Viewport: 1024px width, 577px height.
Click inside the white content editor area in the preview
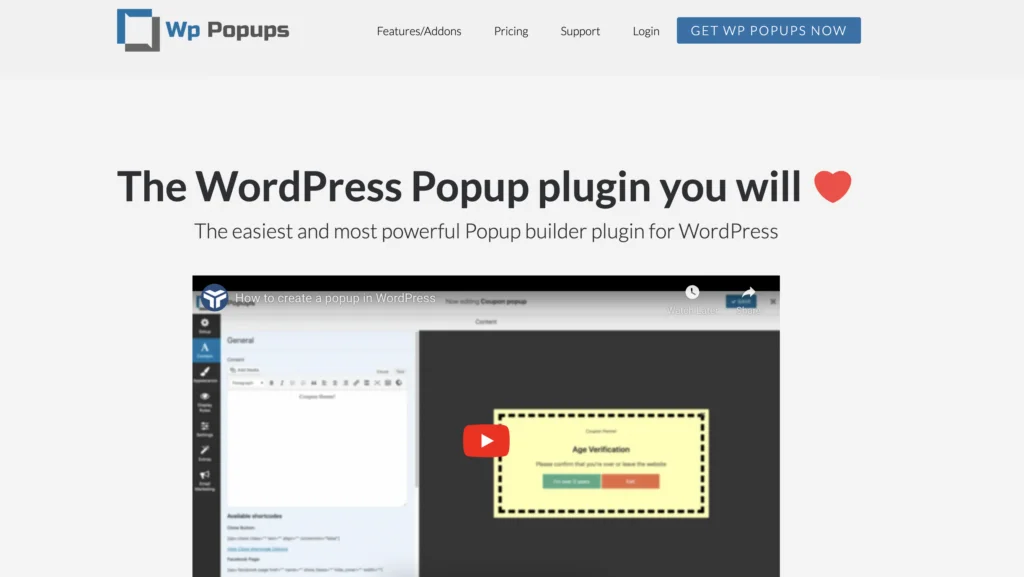317,447
